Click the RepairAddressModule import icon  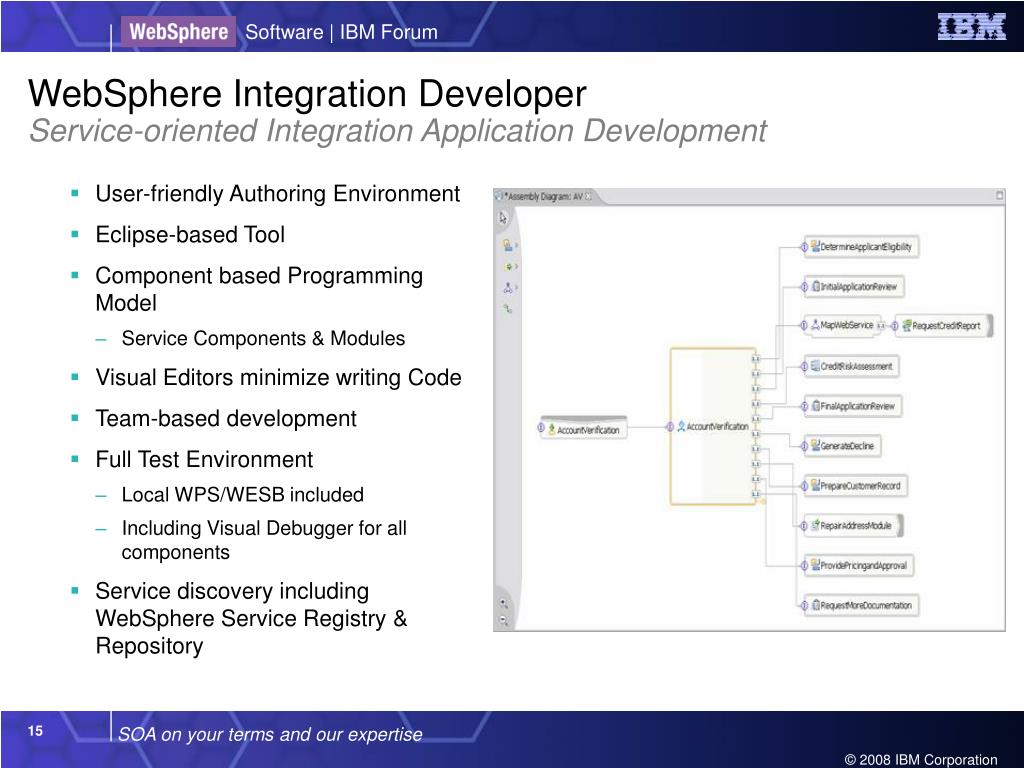815,525
